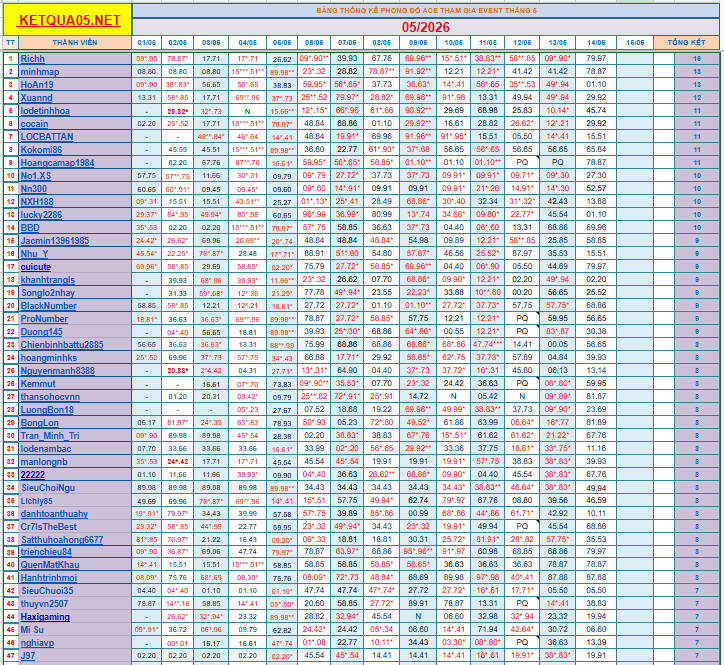This screenshot has height=665, width=724.
Task: Select member cell SieuChuoi35
Action: 75,590
